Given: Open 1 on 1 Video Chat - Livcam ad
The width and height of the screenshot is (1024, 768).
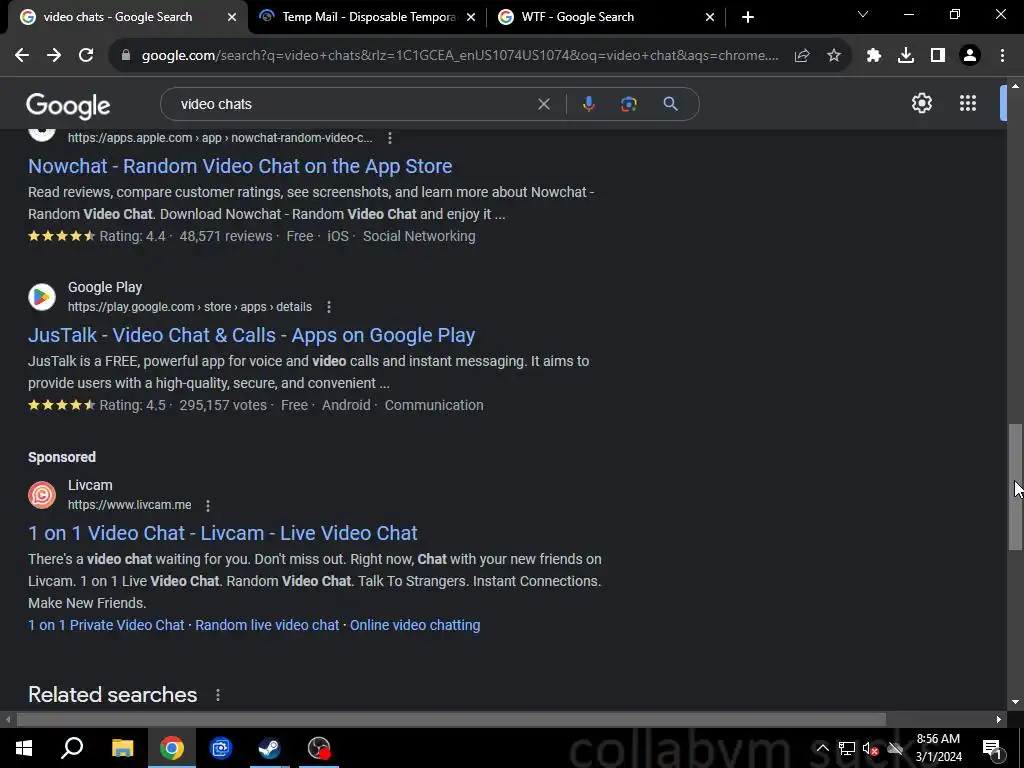Looking at the screenshot, I should 223,534.
